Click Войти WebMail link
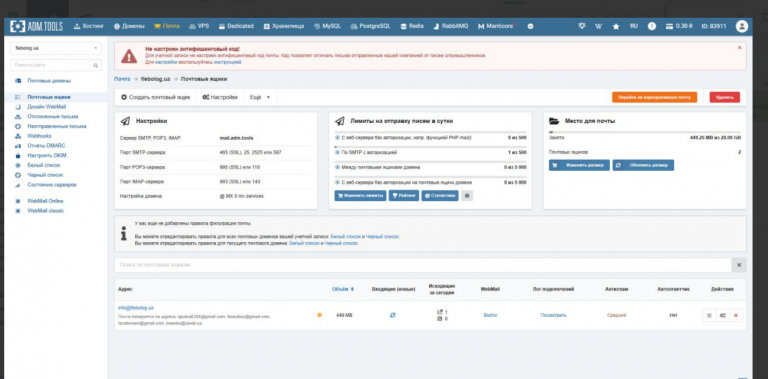768x379 pixels. (x=490, y=315)
